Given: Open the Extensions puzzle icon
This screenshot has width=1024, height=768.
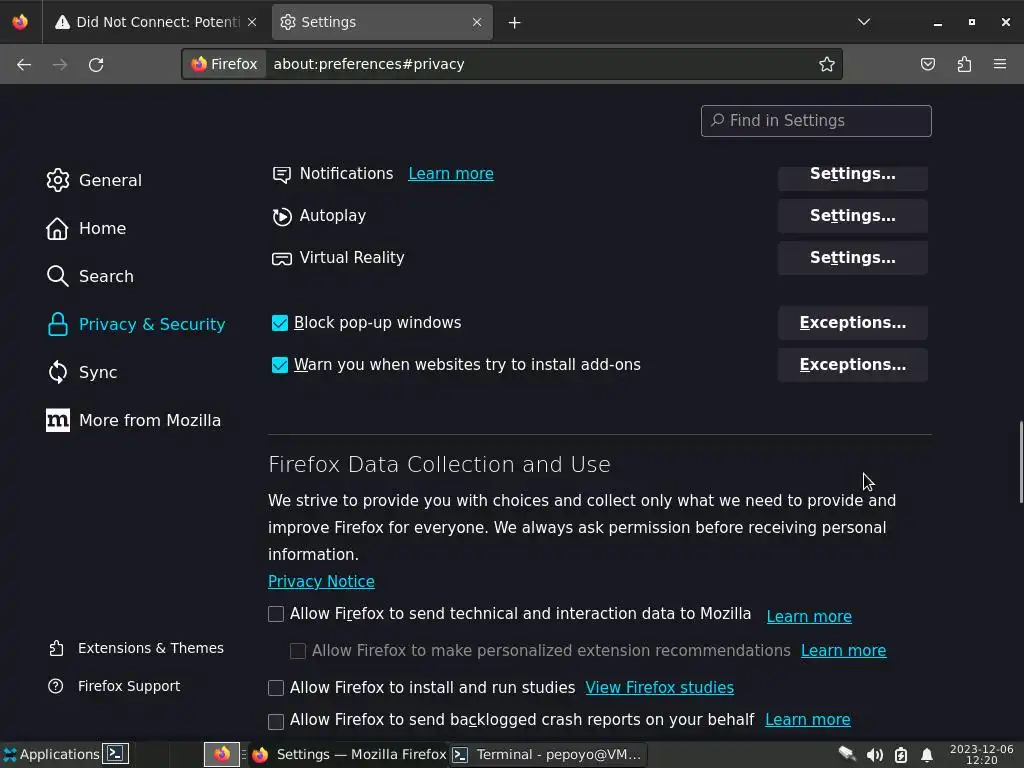Looking at the screenshot, I should (x=964, y=64).
